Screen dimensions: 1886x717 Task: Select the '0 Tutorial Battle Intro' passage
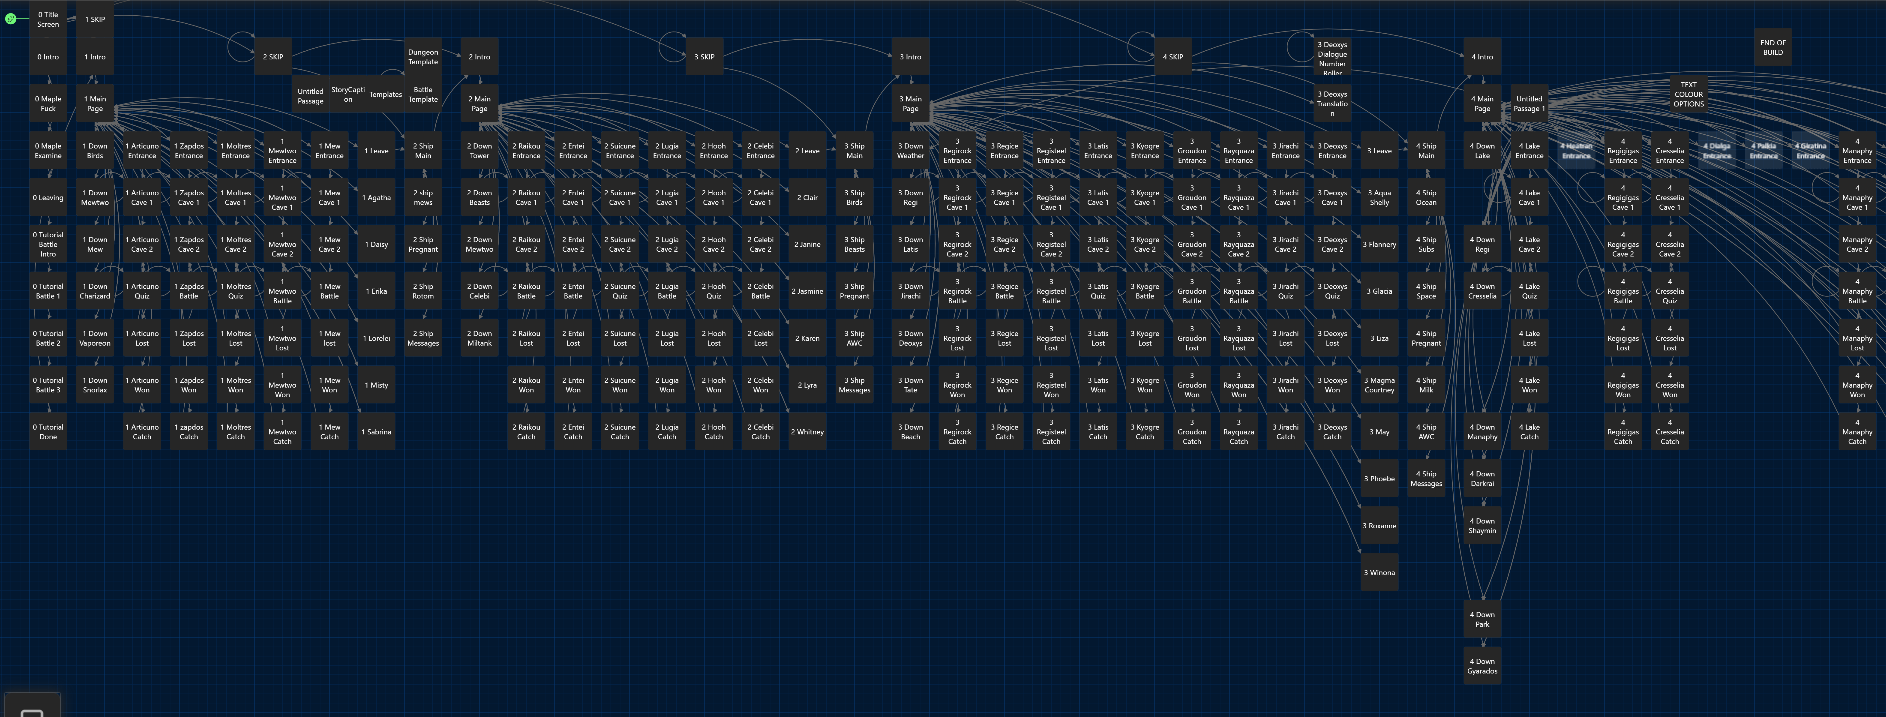coord(48,245)
